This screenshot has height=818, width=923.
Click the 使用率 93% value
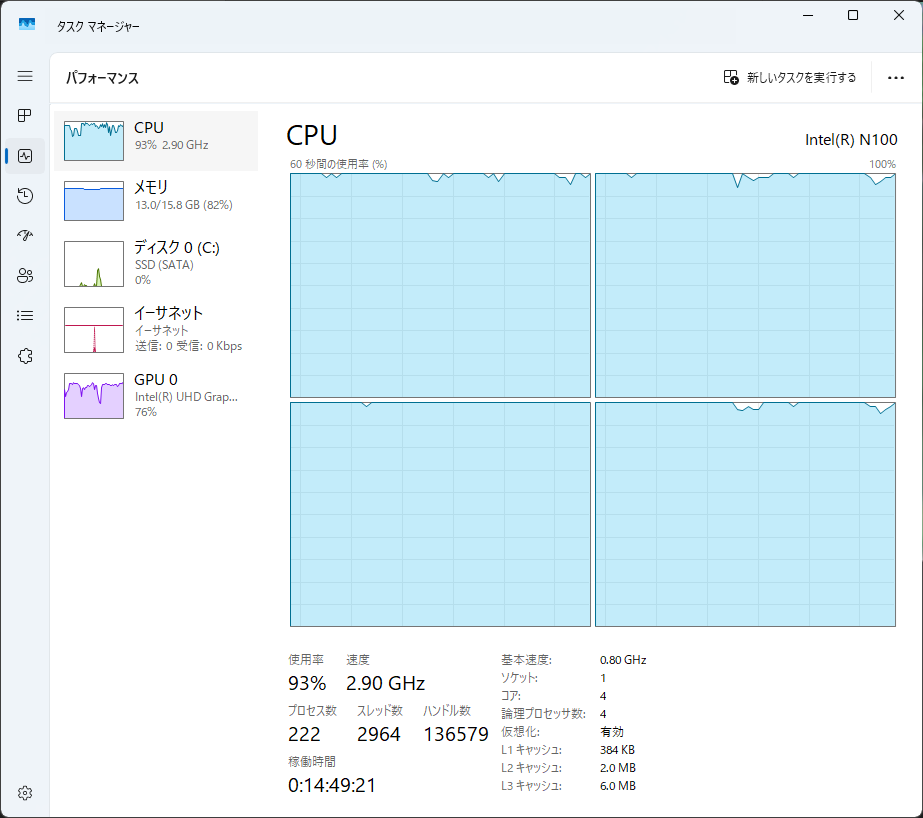point(307,683)
